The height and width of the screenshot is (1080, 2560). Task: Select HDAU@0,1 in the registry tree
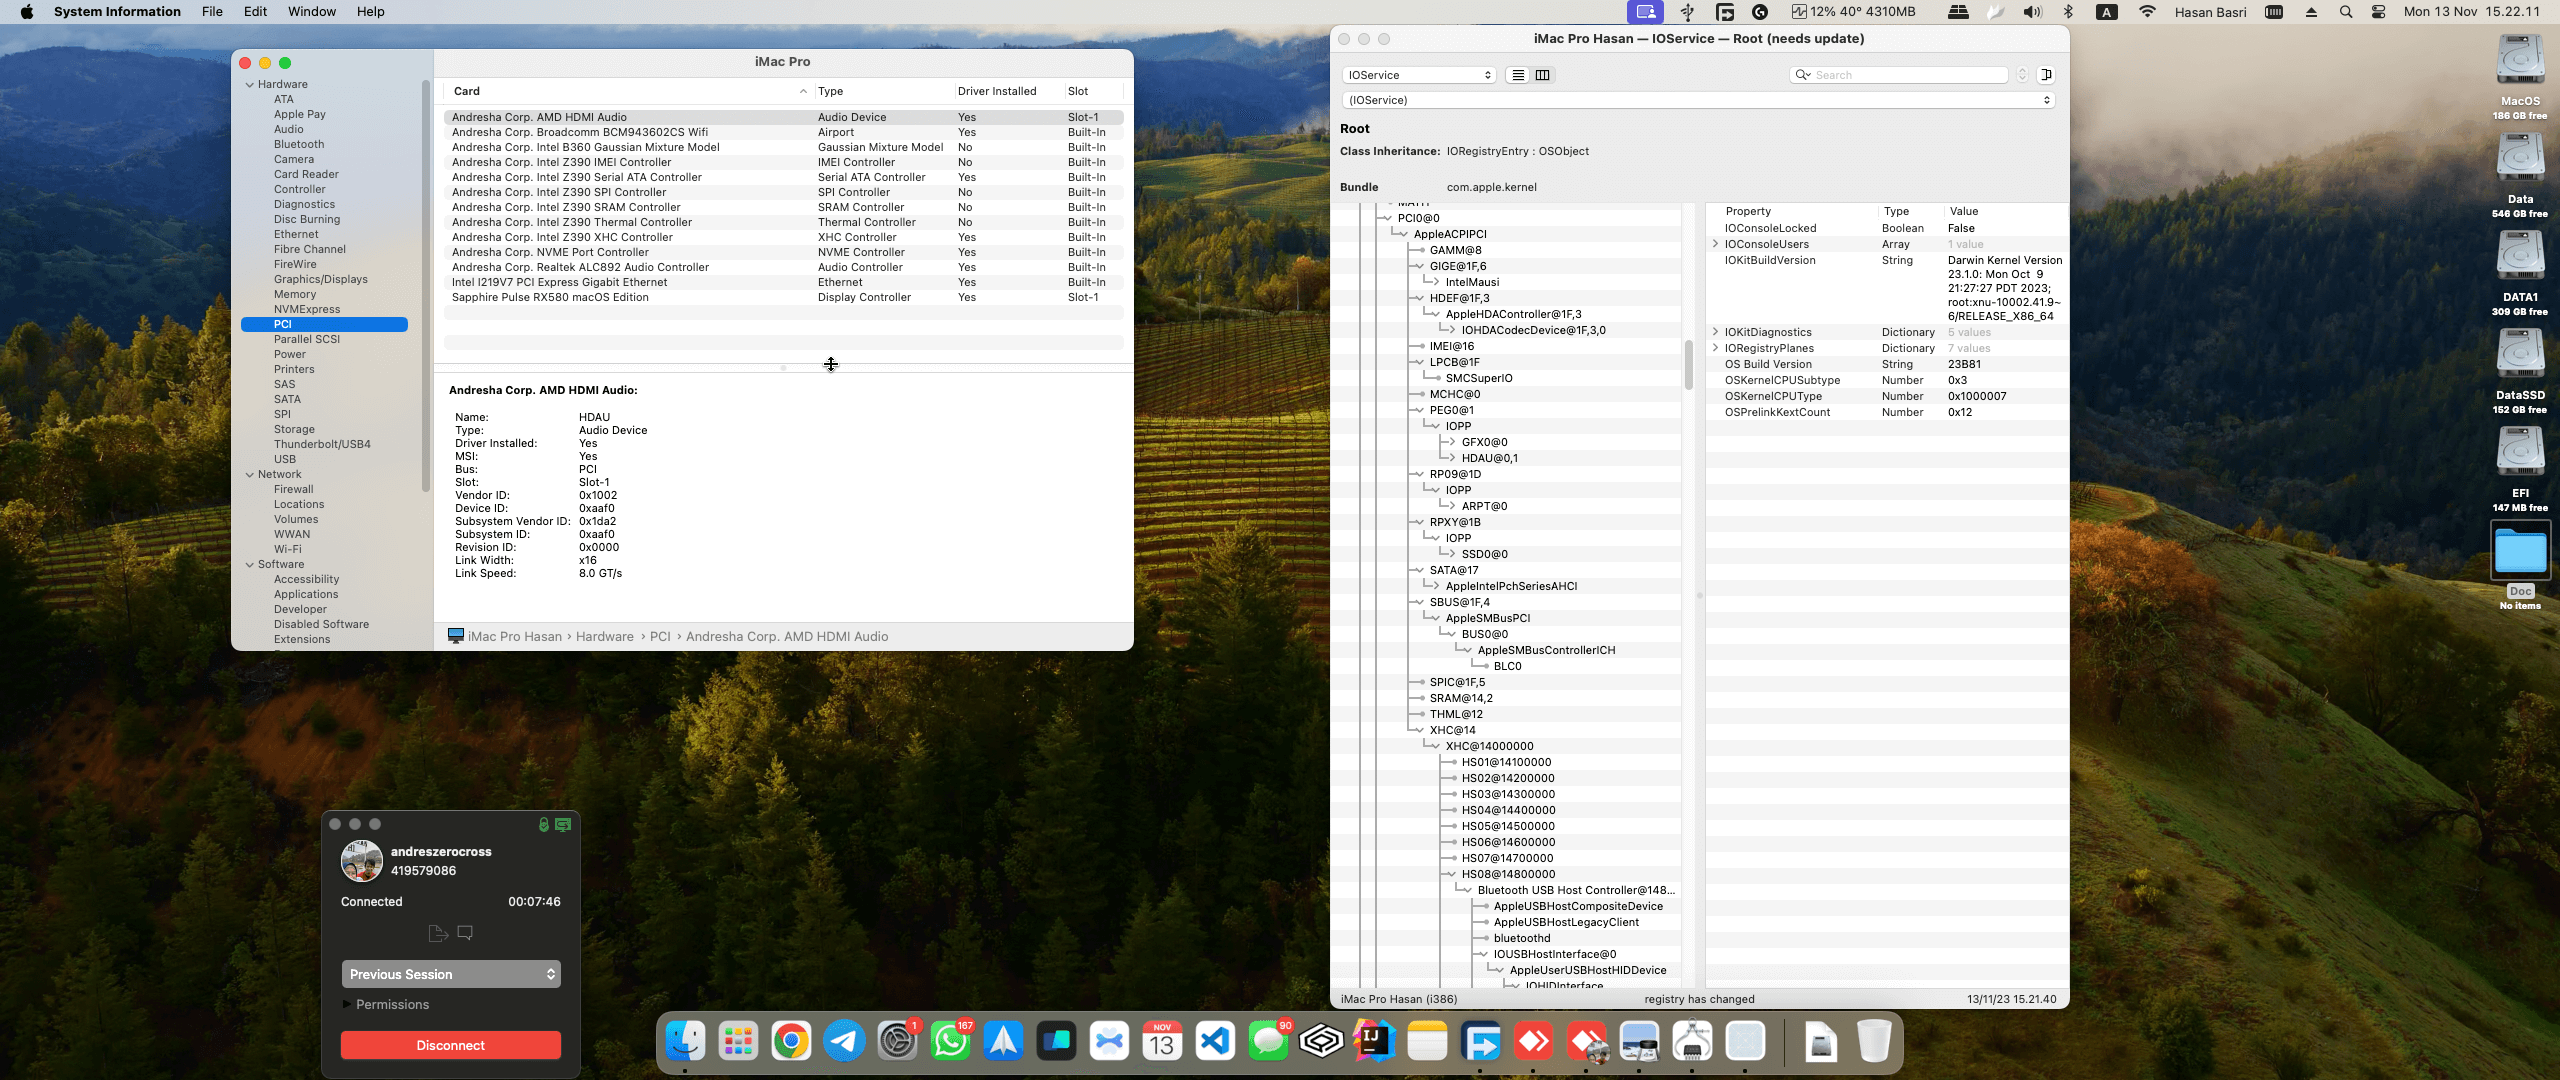(x=1489, y=458)
